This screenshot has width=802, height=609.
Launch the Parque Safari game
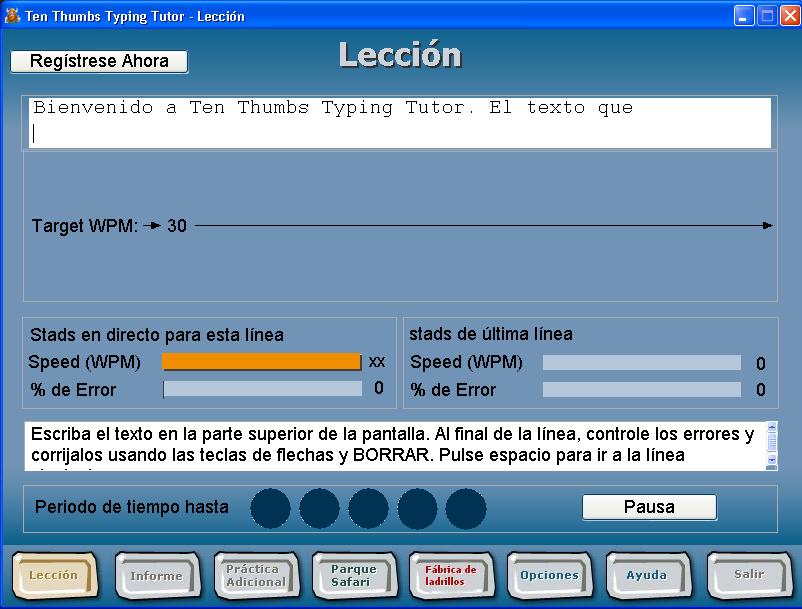[x=354, y=575]
